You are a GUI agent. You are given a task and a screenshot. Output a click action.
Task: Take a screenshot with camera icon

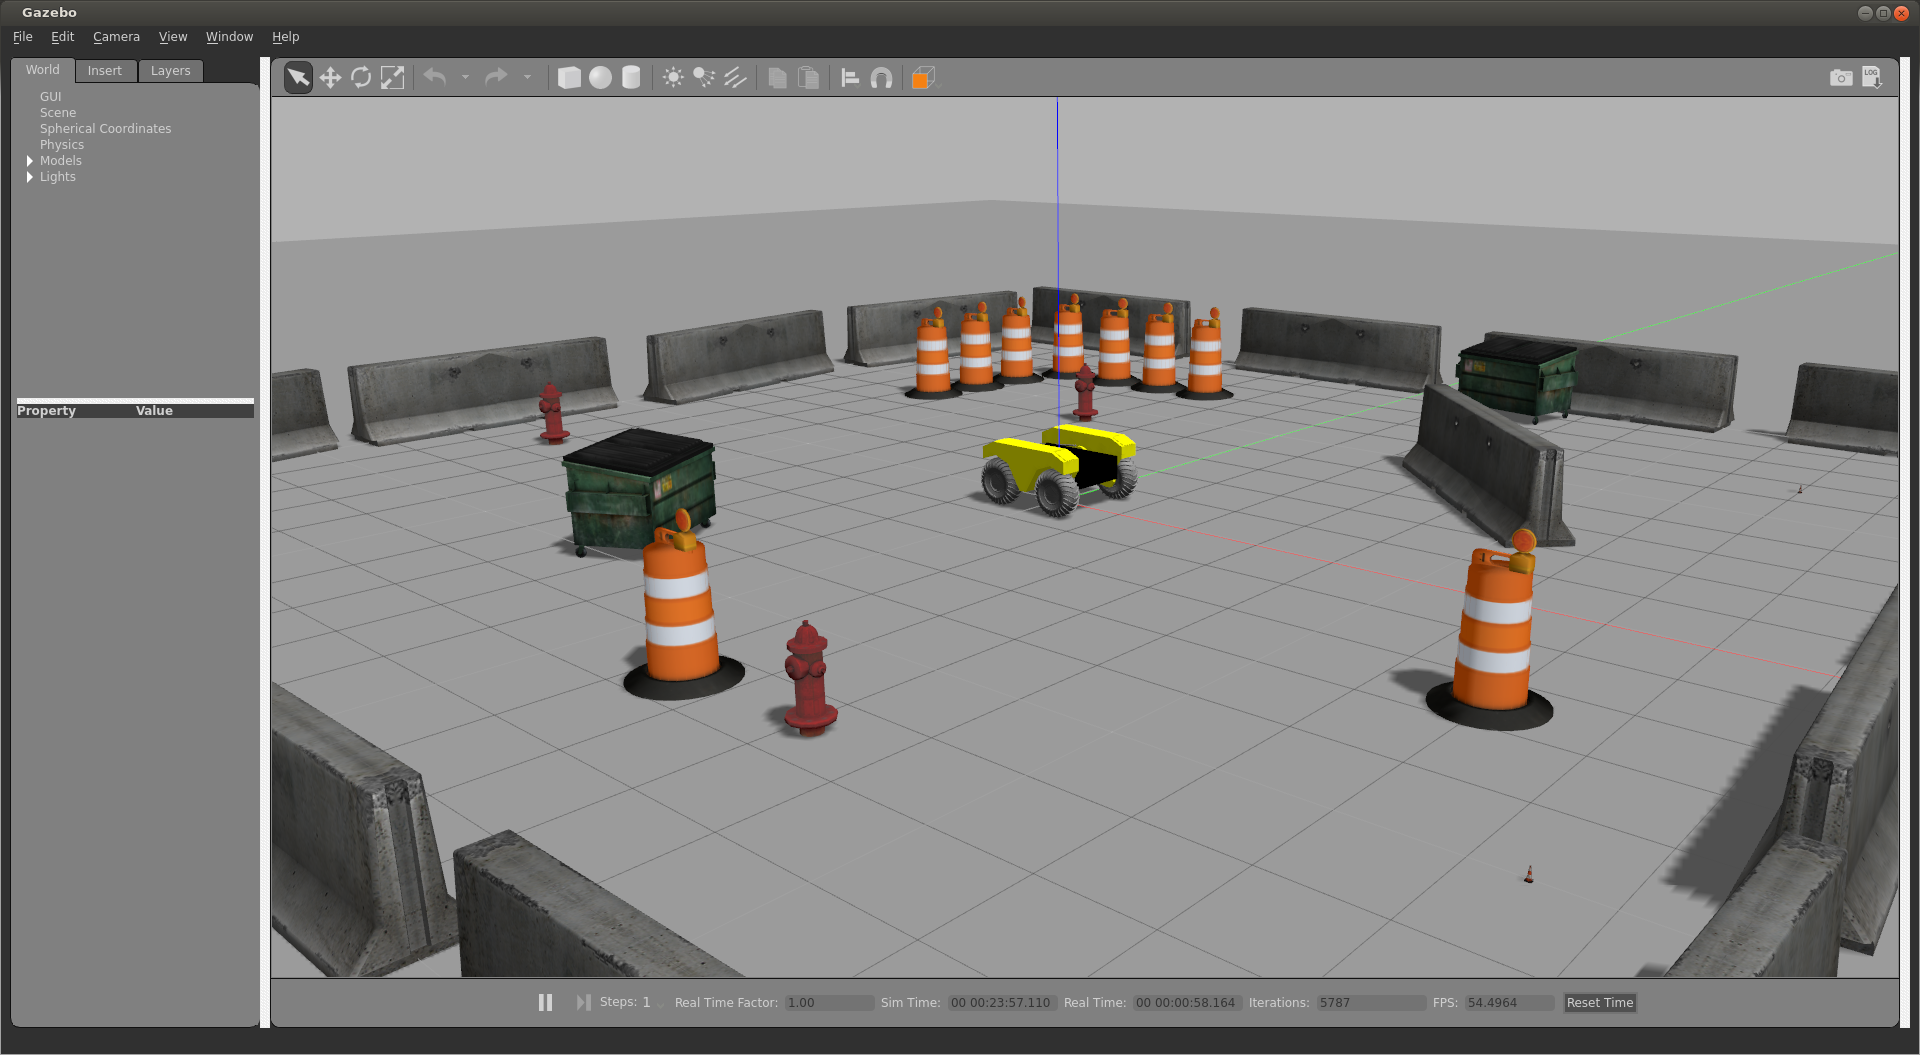pyautogui.click(x=1840, y=78)
